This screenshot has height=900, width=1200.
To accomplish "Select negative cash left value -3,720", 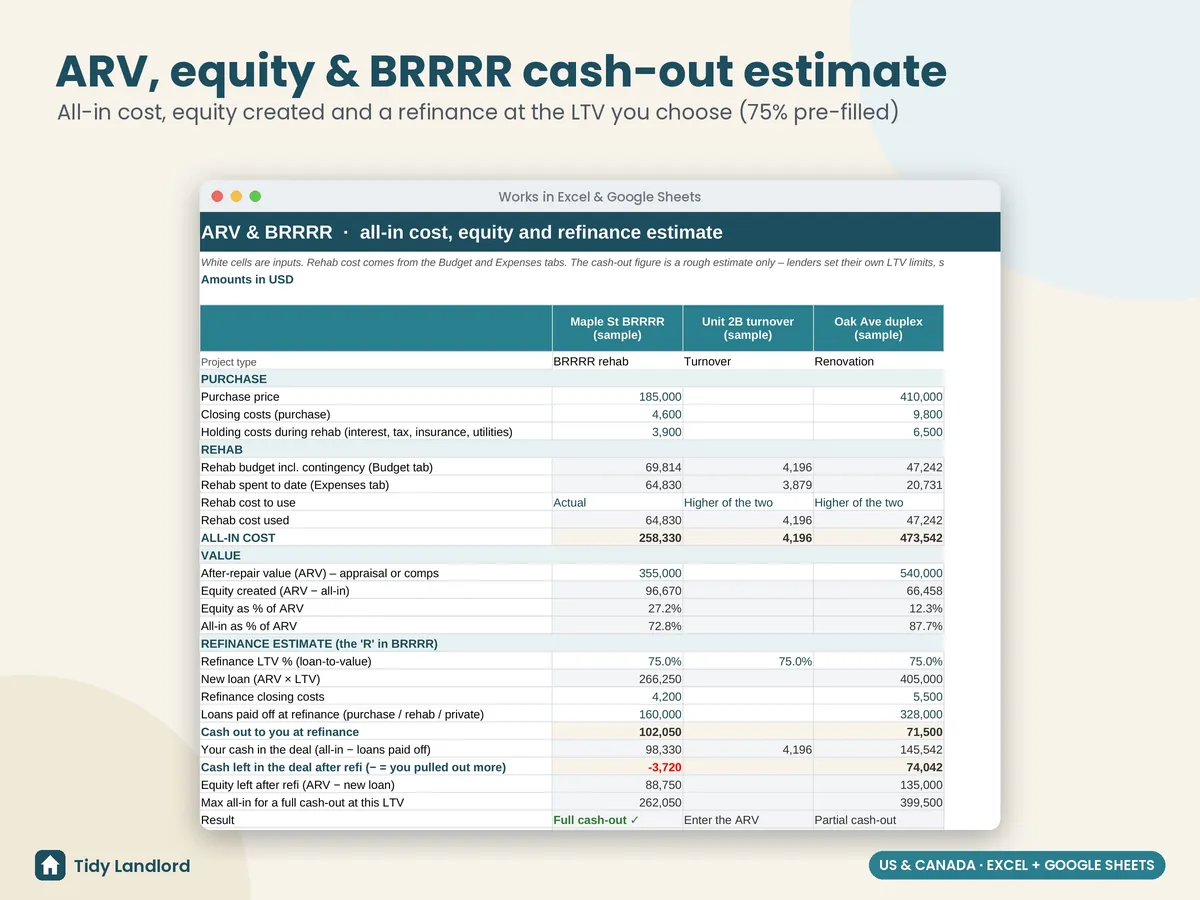I will tap(617, 767).
